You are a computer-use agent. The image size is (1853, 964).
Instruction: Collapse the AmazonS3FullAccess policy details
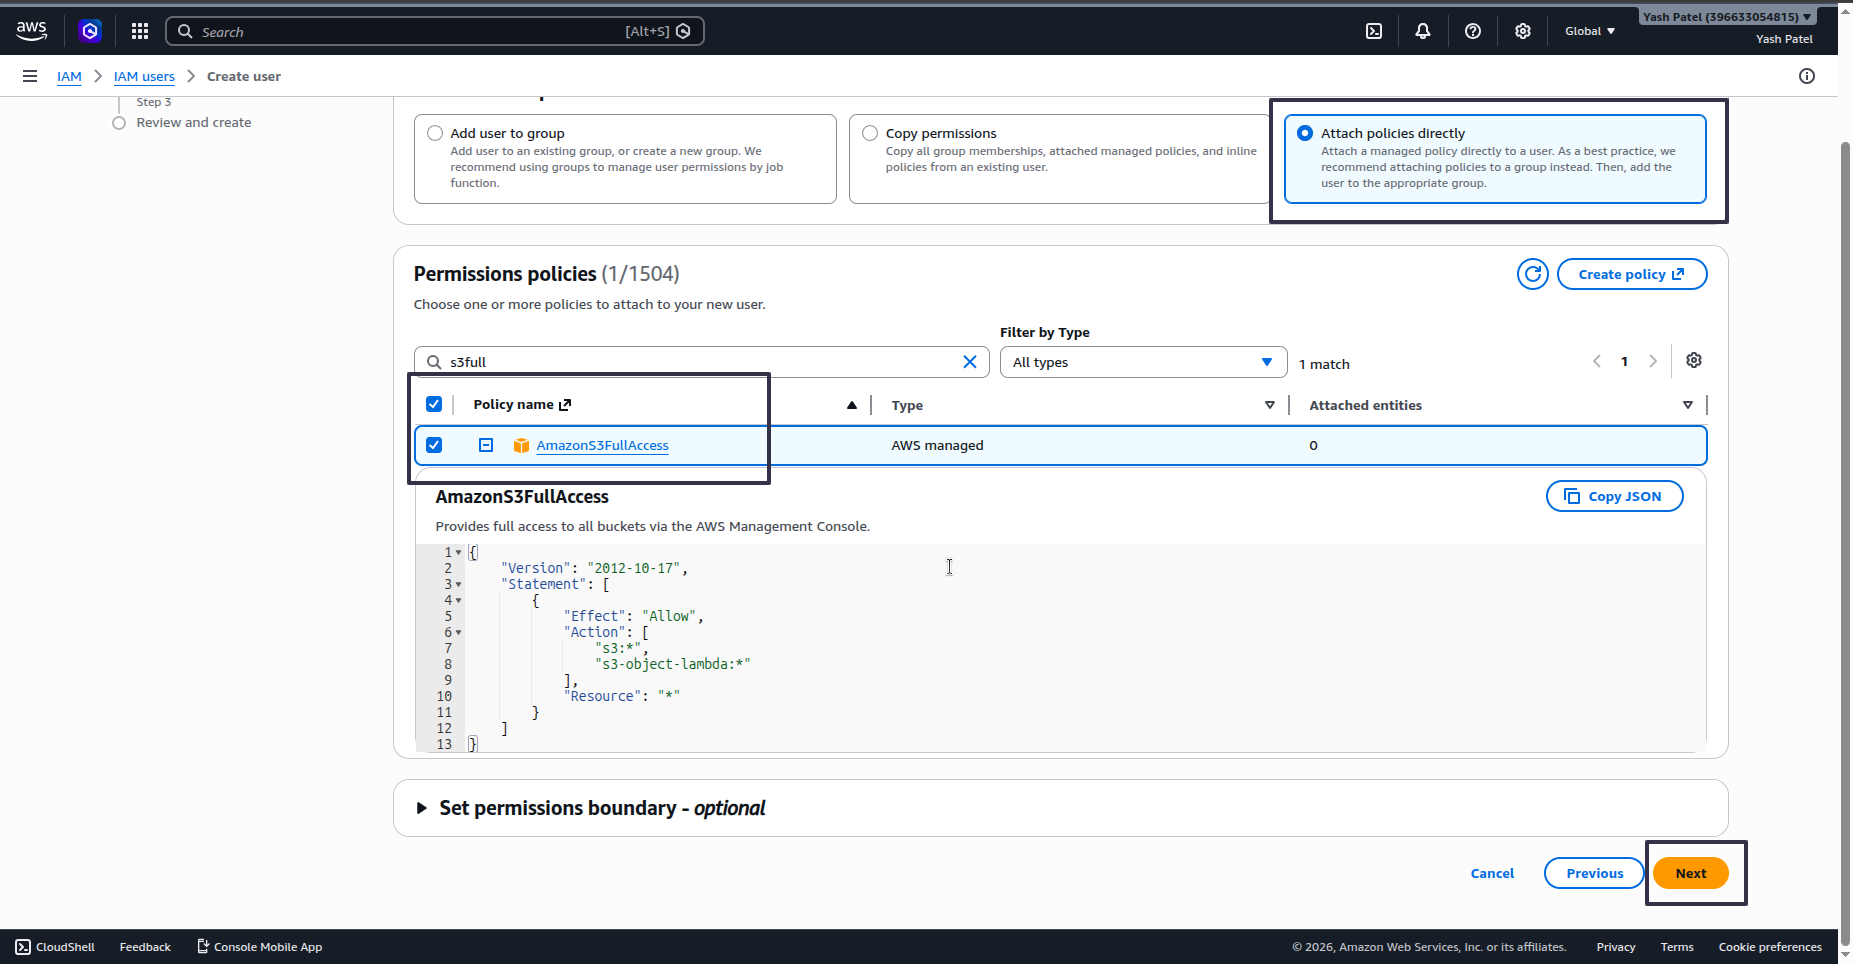[x=486, y=445]
